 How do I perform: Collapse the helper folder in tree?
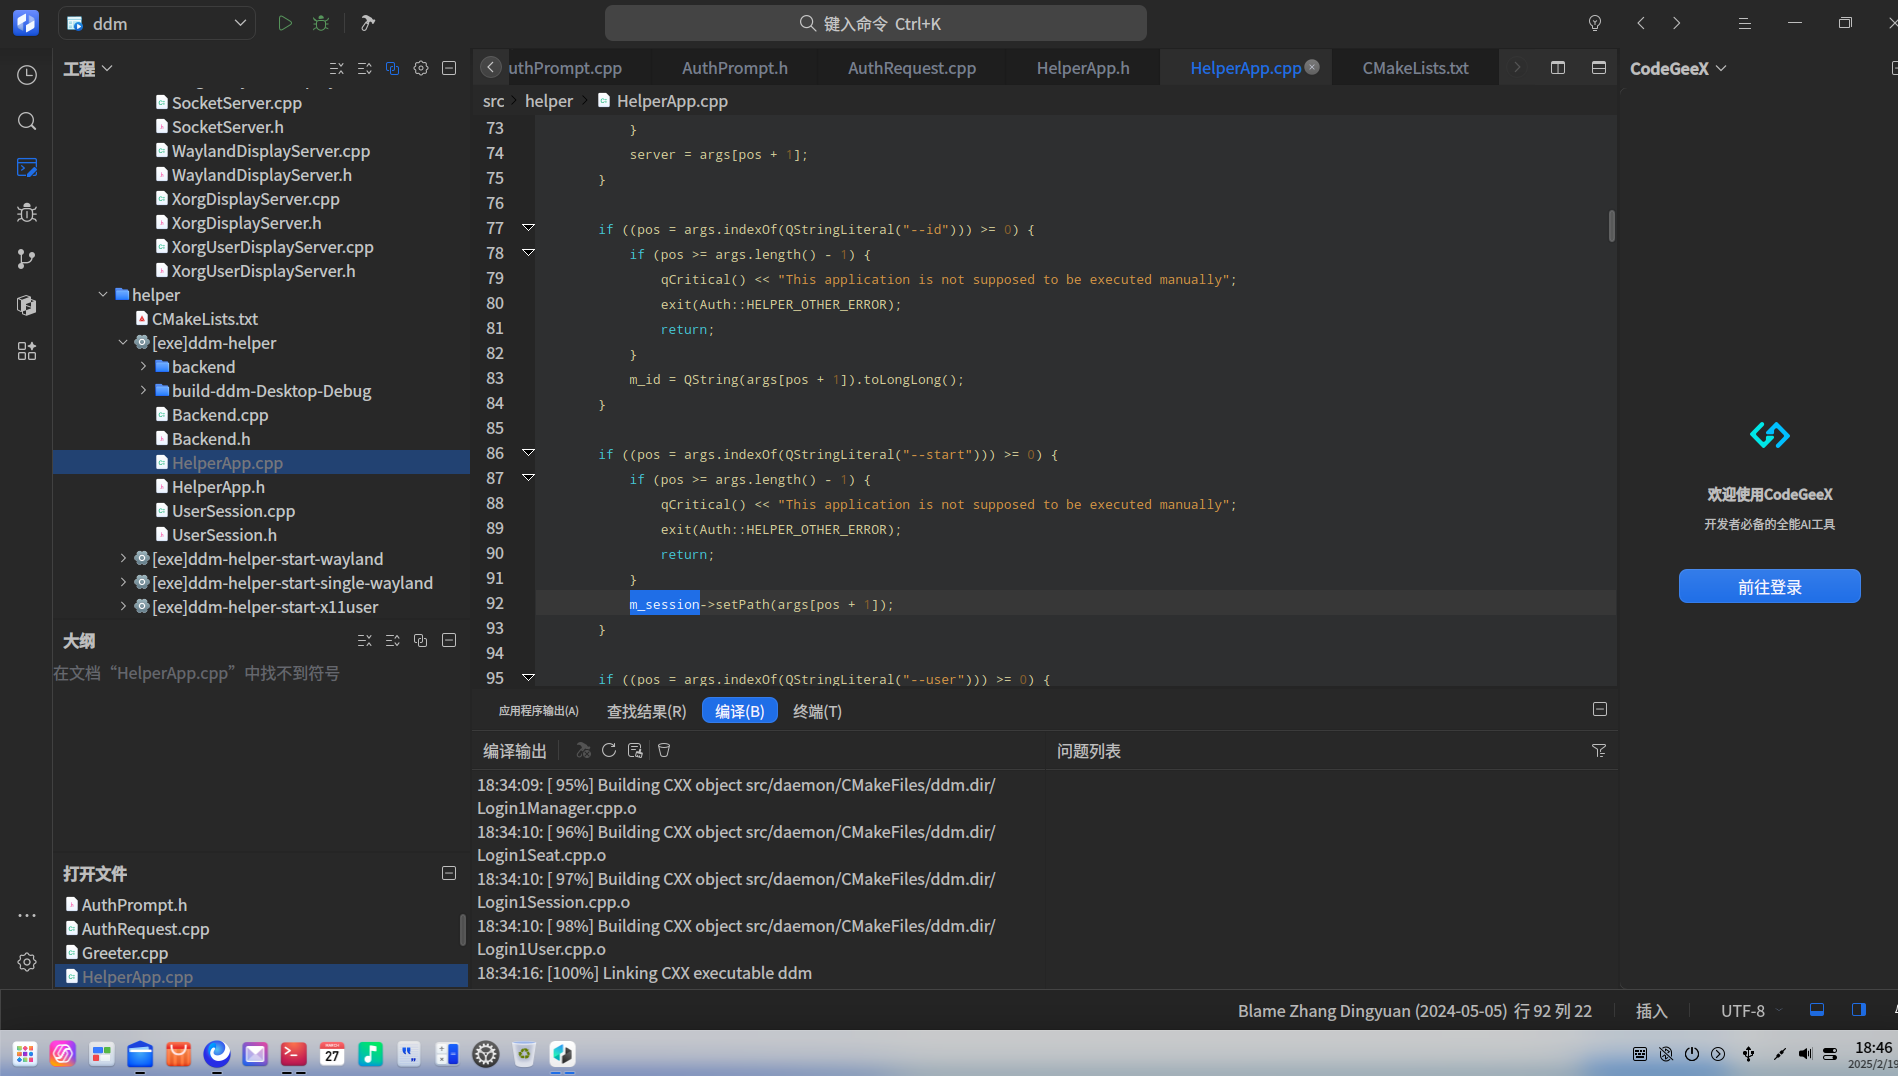click(x=103, y=295)
